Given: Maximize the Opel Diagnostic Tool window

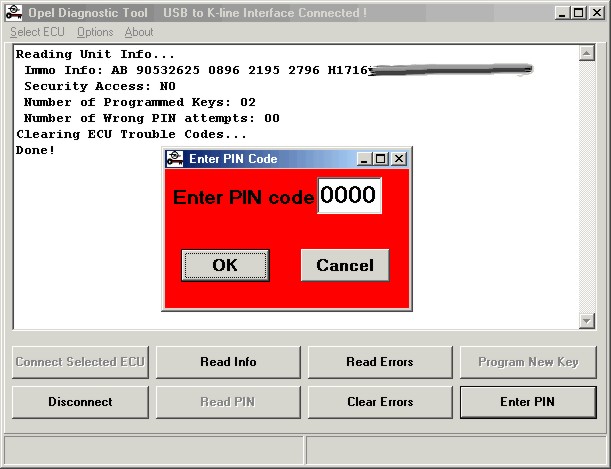Looking at the screenshot, I should tap(579, 13).
